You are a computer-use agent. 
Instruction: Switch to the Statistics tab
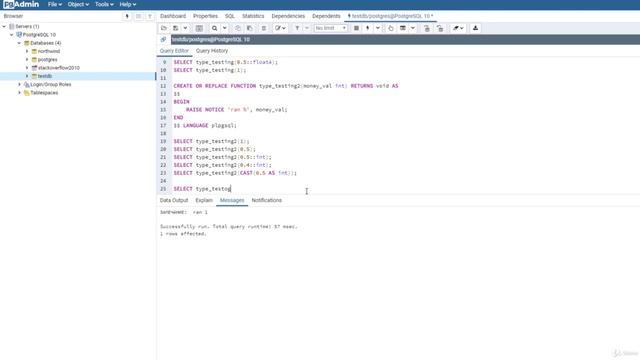(253, 16)
